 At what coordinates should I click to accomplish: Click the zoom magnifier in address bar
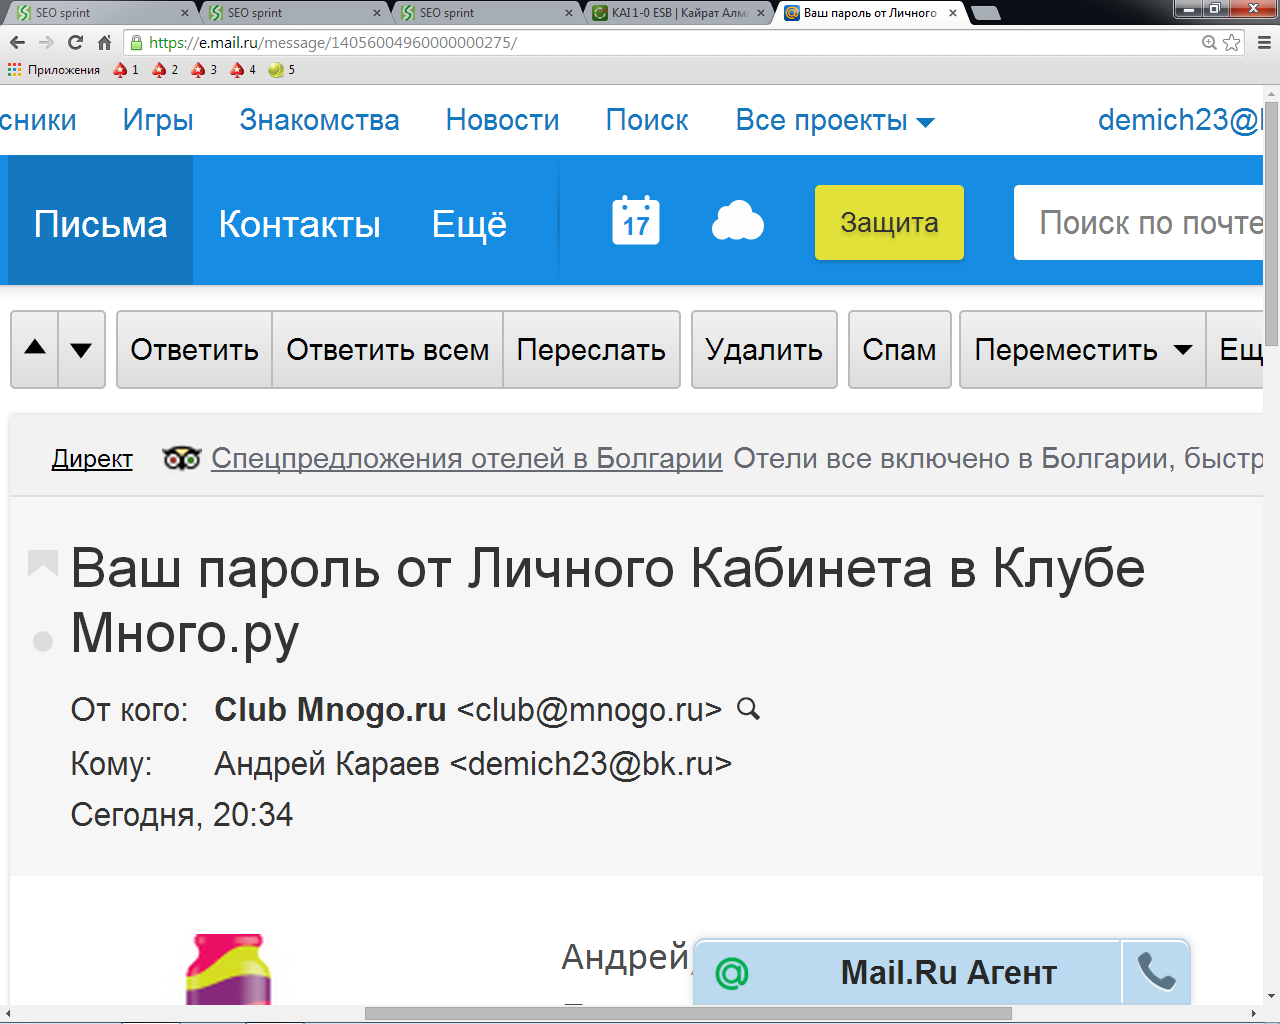click(1209, 42)
